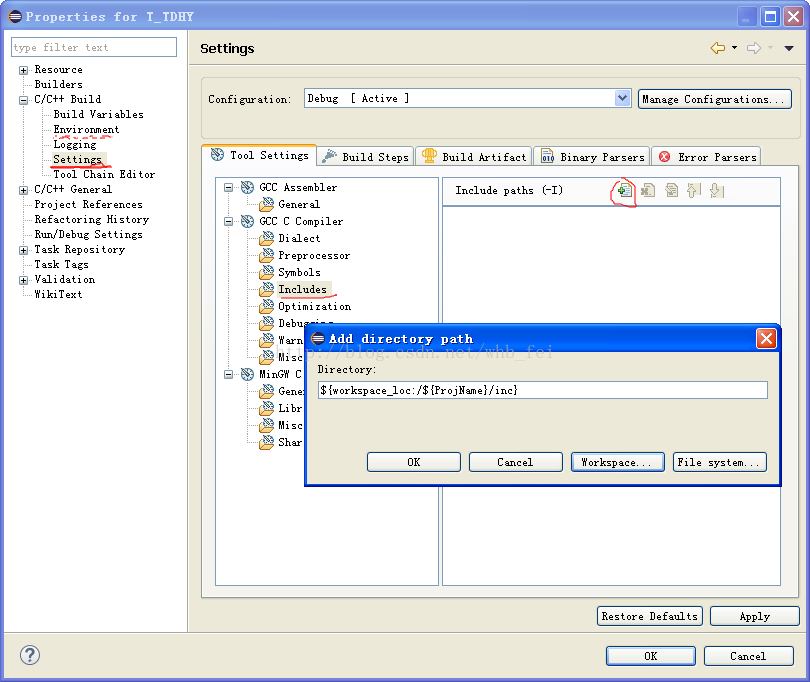Click the Add include path icon

click(624, 190)
